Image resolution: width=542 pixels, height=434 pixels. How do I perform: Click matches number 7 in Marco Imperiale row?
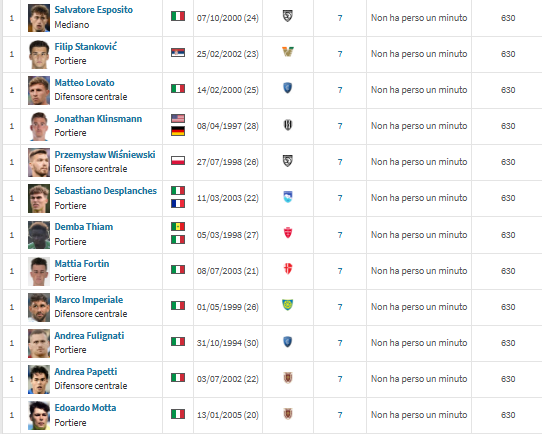tap(340, 307)
